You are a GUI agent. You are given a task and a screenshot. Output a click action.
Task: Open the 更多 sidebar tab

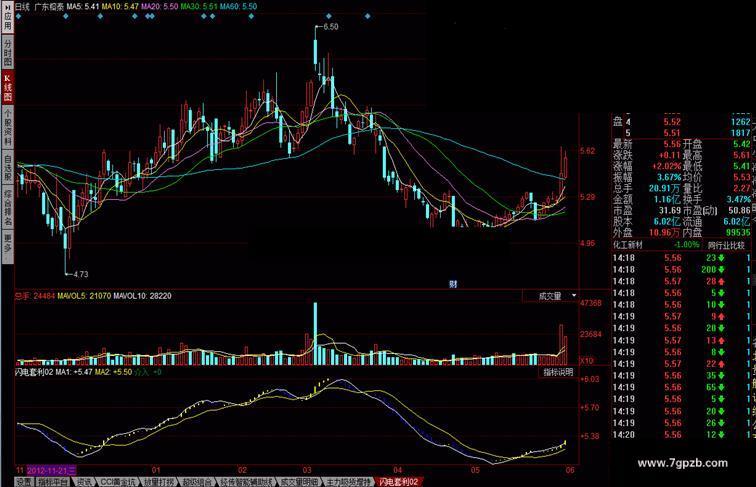(x=7, y=244)
